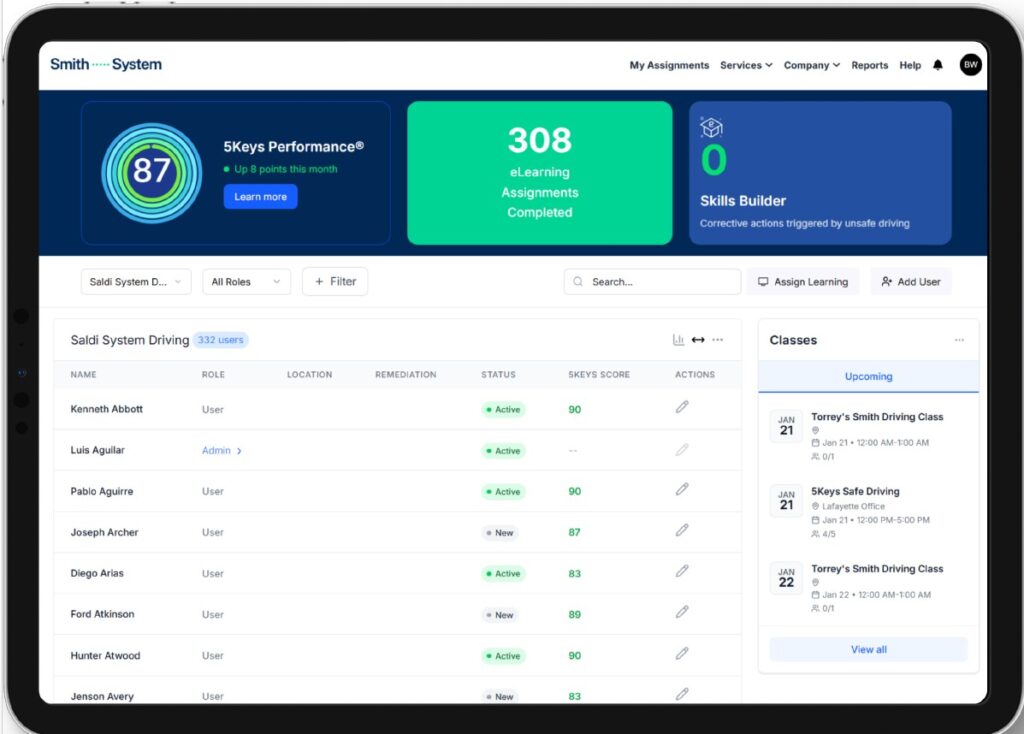Image resolution: width=1024 pixels, height=734 pixels.
Task: Click the Add User person icon
Action: pos(884,281)
